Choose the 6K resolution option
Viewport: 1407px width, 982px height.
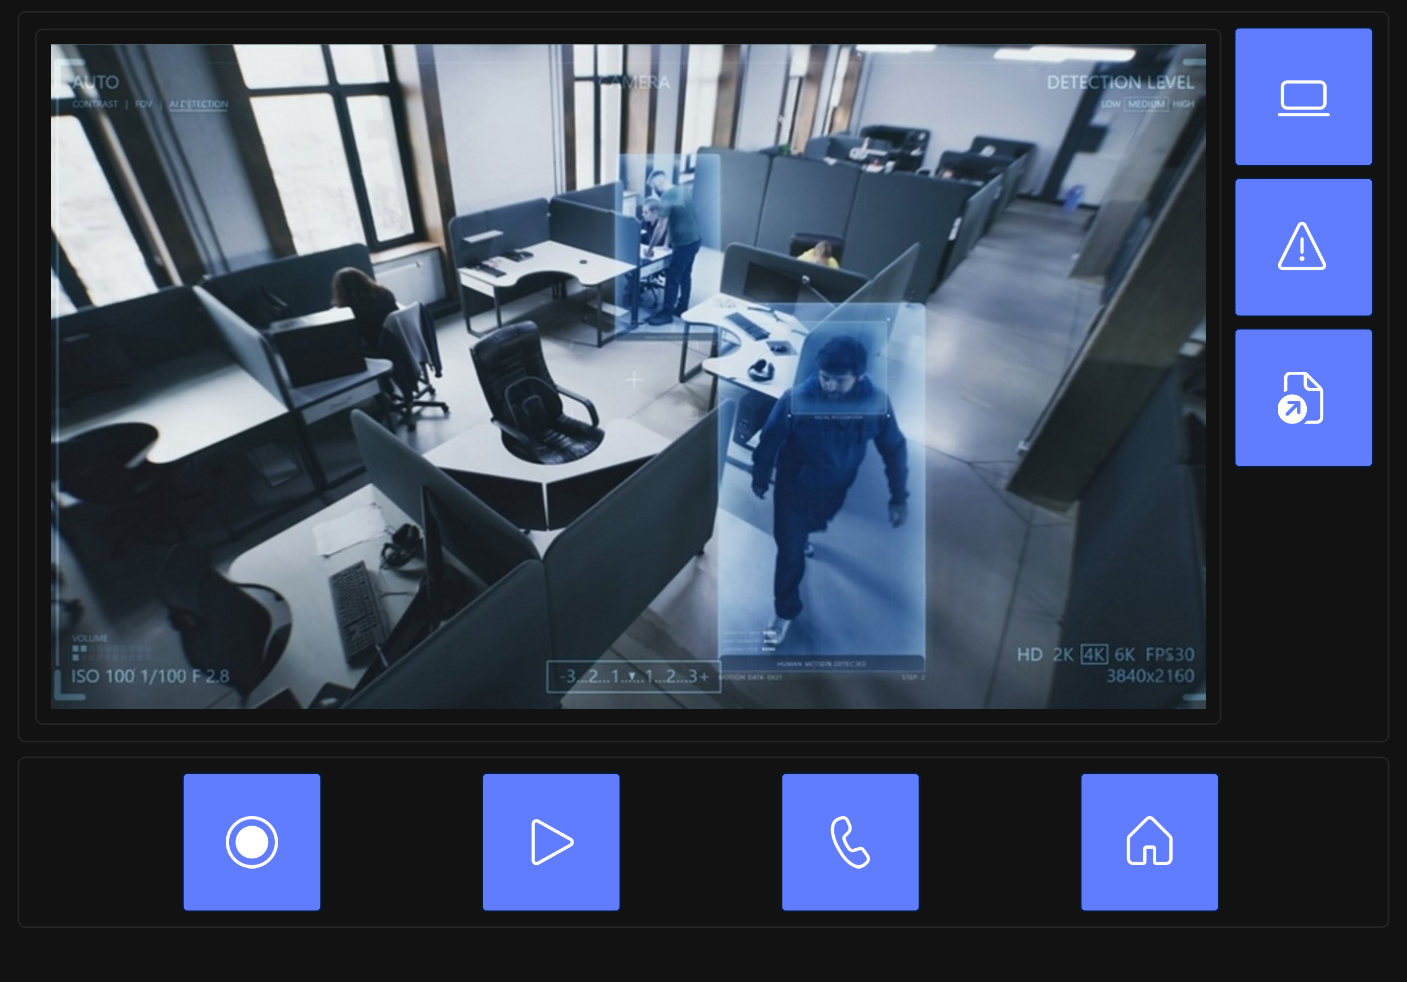(x=1125, y=654)
